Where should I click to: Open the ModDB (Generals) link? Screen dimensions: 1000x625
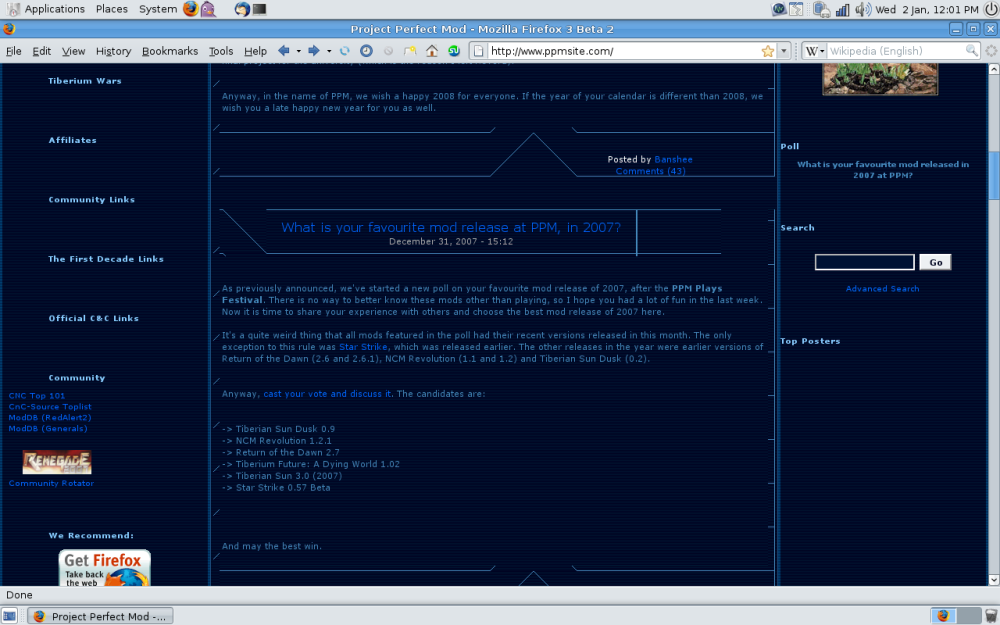(48, 428)
